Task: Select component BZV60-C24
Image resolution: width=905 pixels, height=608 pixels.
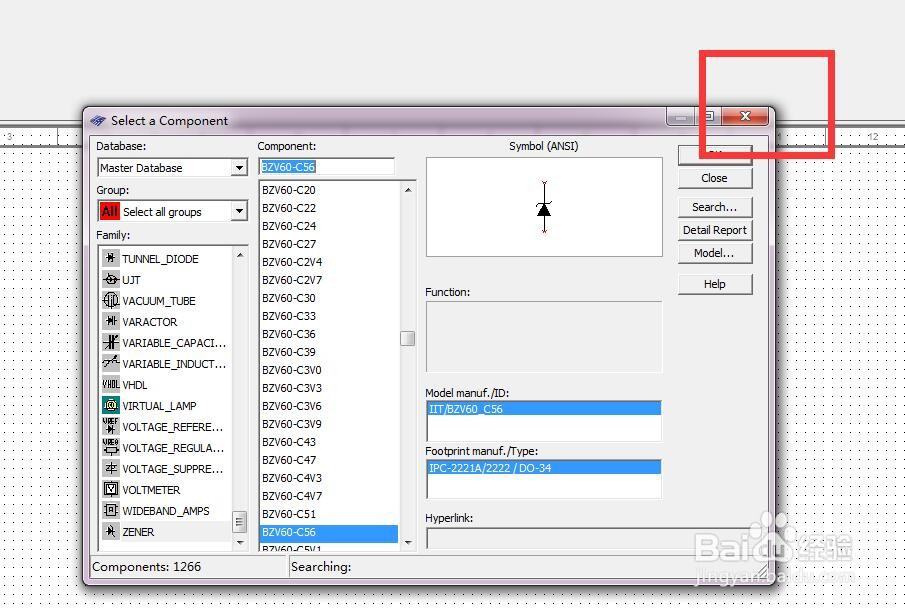Action: click(x=289, y=226)
